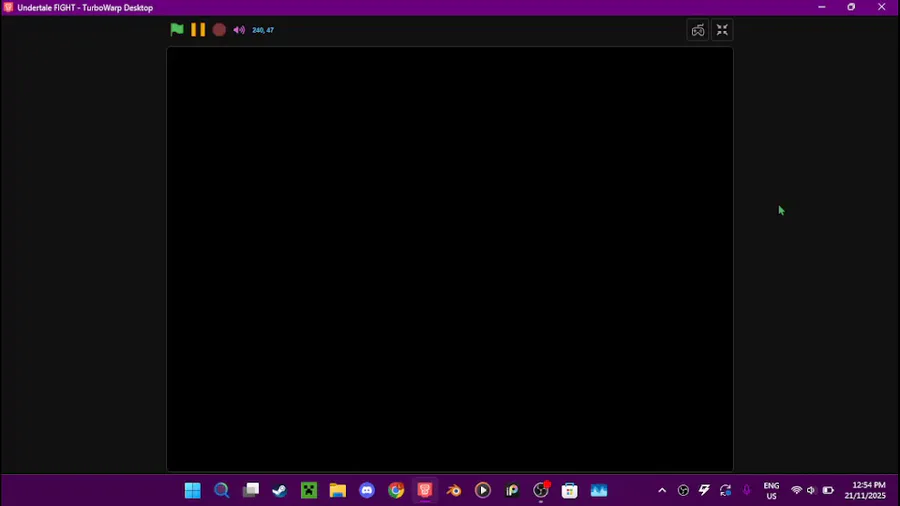
Task: Open the Windows Start menu
Action: pyautogui.click(x=193, y=491)
